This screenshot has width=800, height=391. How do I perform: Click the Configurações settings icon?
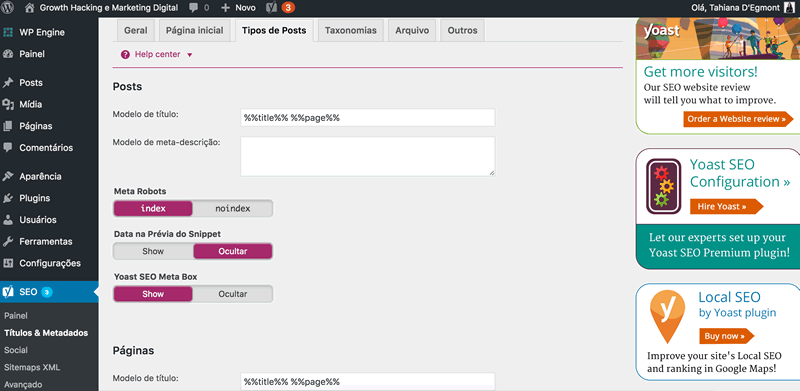tap(8, 263)
